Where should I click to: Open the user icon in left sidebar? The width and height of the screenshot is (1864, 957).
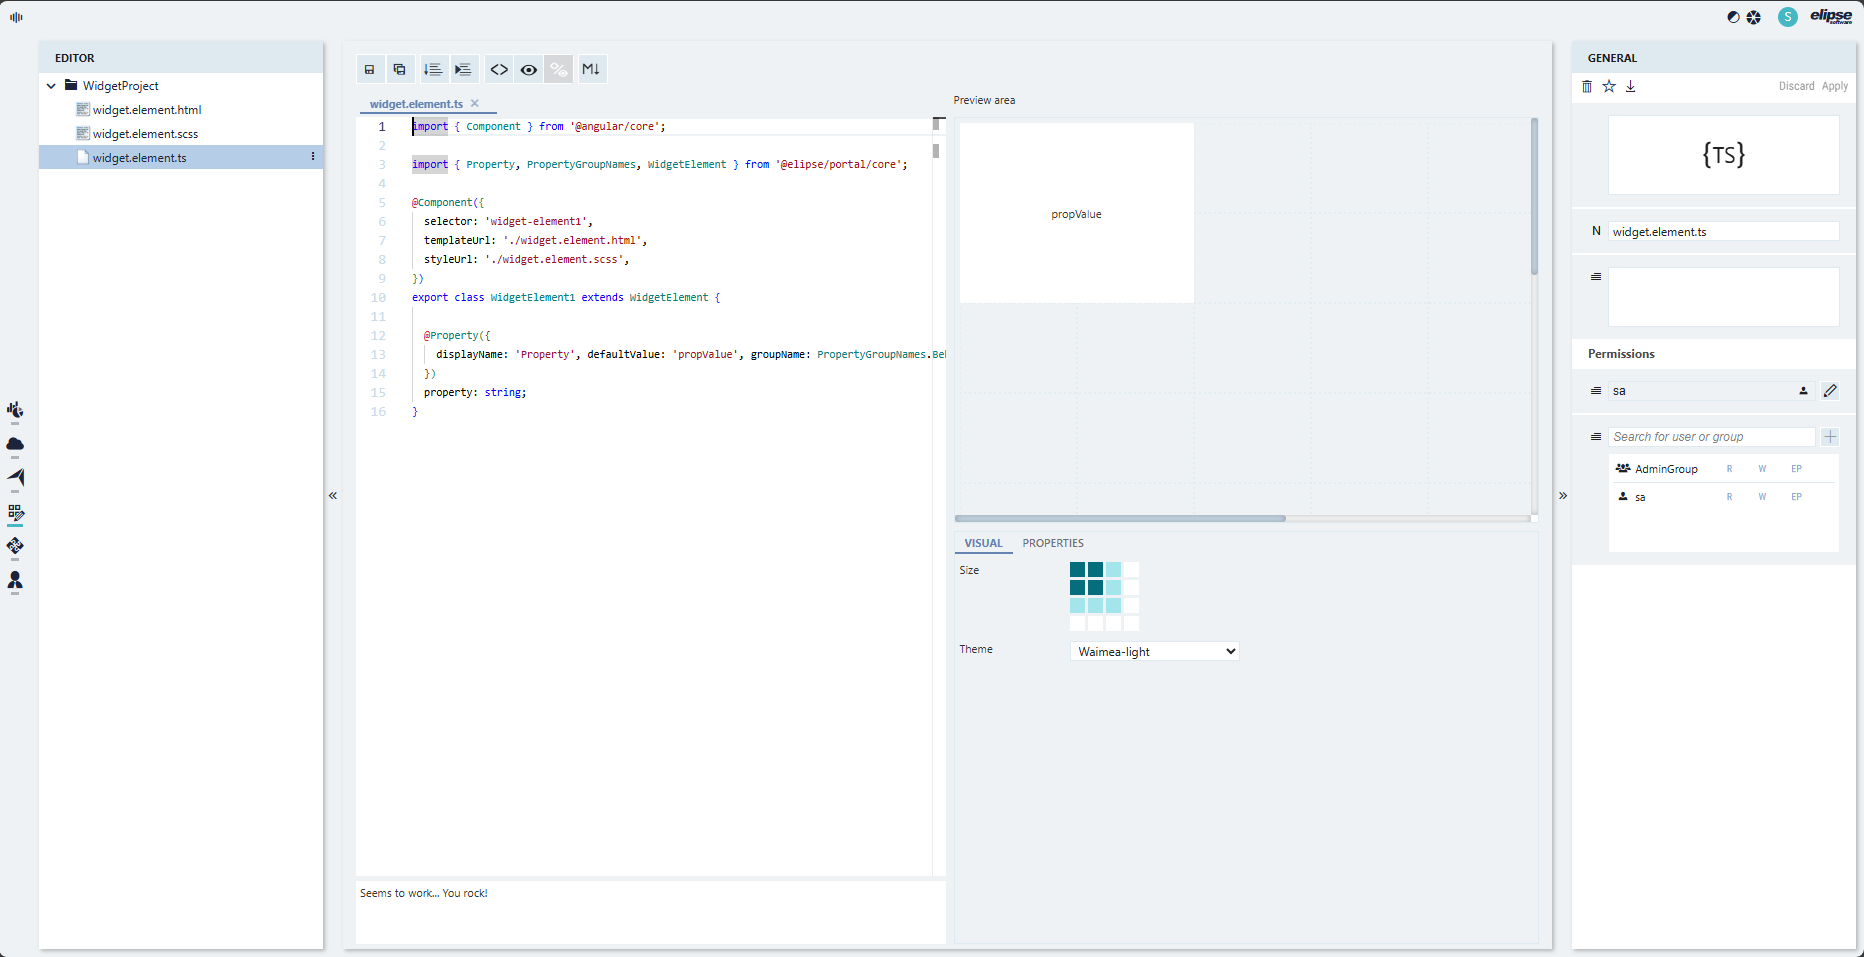pyautogui.click(x=15, y=580)
